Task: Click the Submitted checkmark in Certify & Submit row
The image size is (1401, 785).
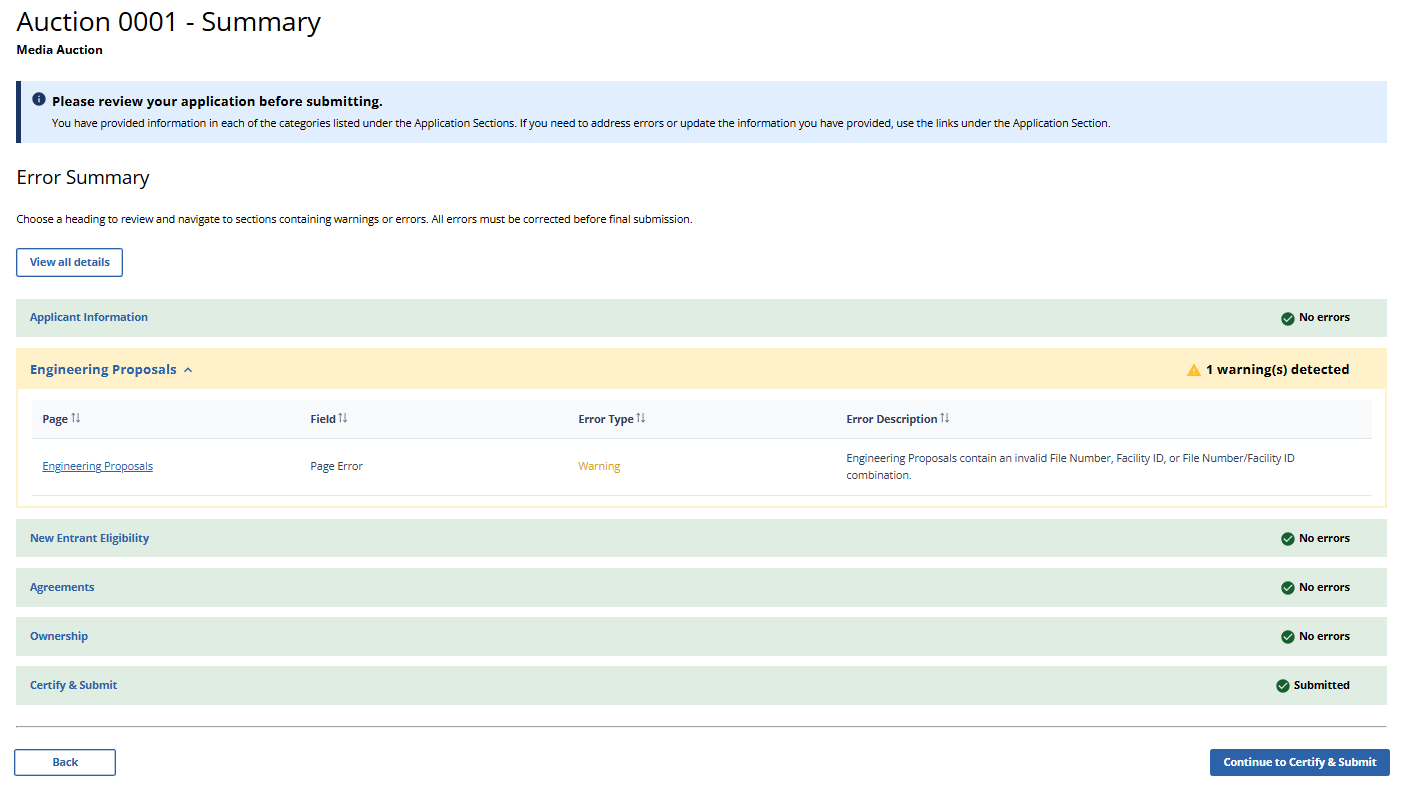Action: [x=1283, y=686]
